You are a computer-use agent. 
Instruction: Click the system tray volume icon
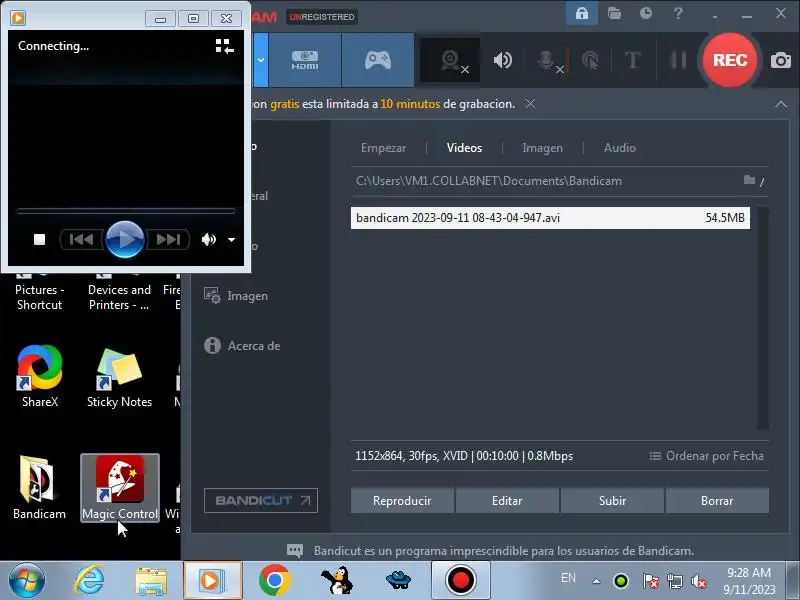point(698,581)
